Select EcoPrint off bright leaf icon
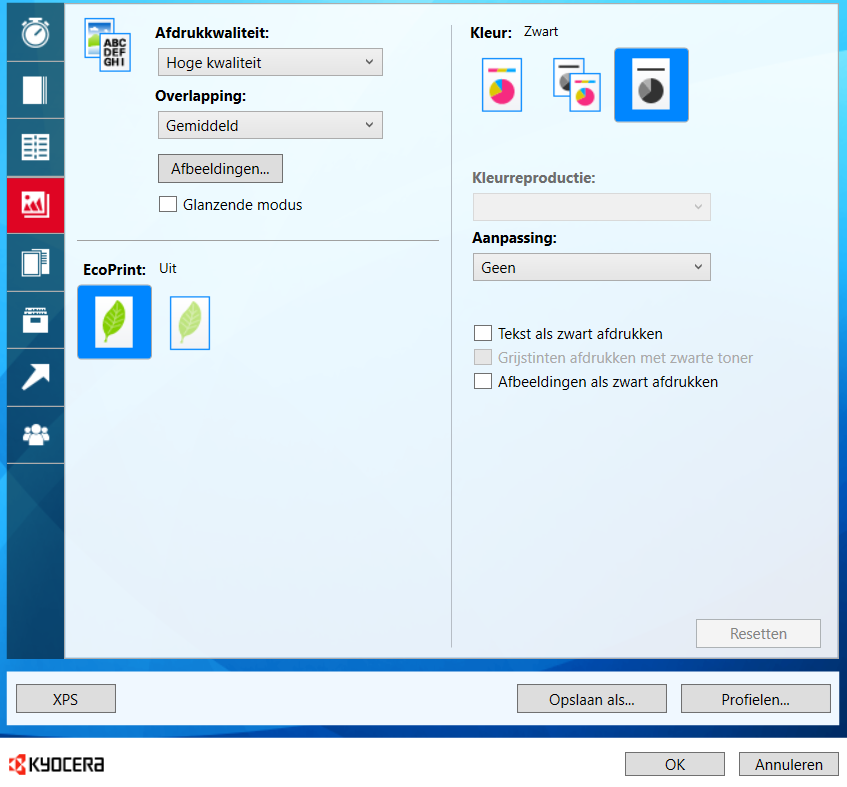This screenshot has width=847, height=787. tap(114, 322)
